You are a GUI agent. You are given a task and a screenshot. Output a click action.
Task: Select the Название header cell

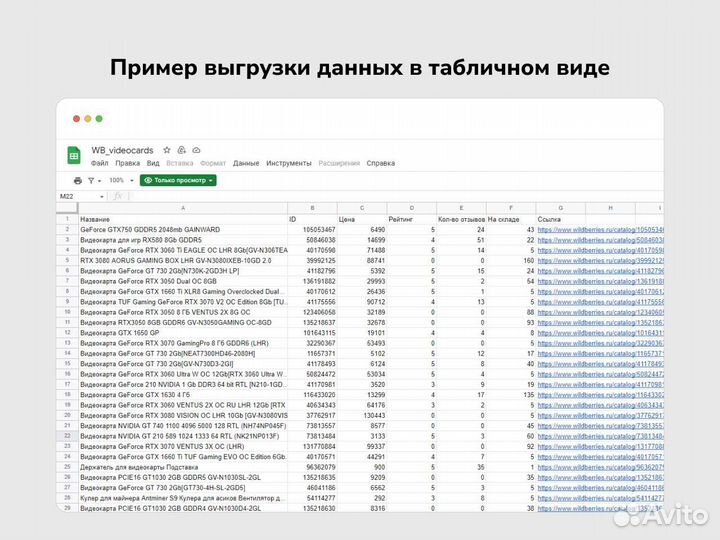click(183, 219)
